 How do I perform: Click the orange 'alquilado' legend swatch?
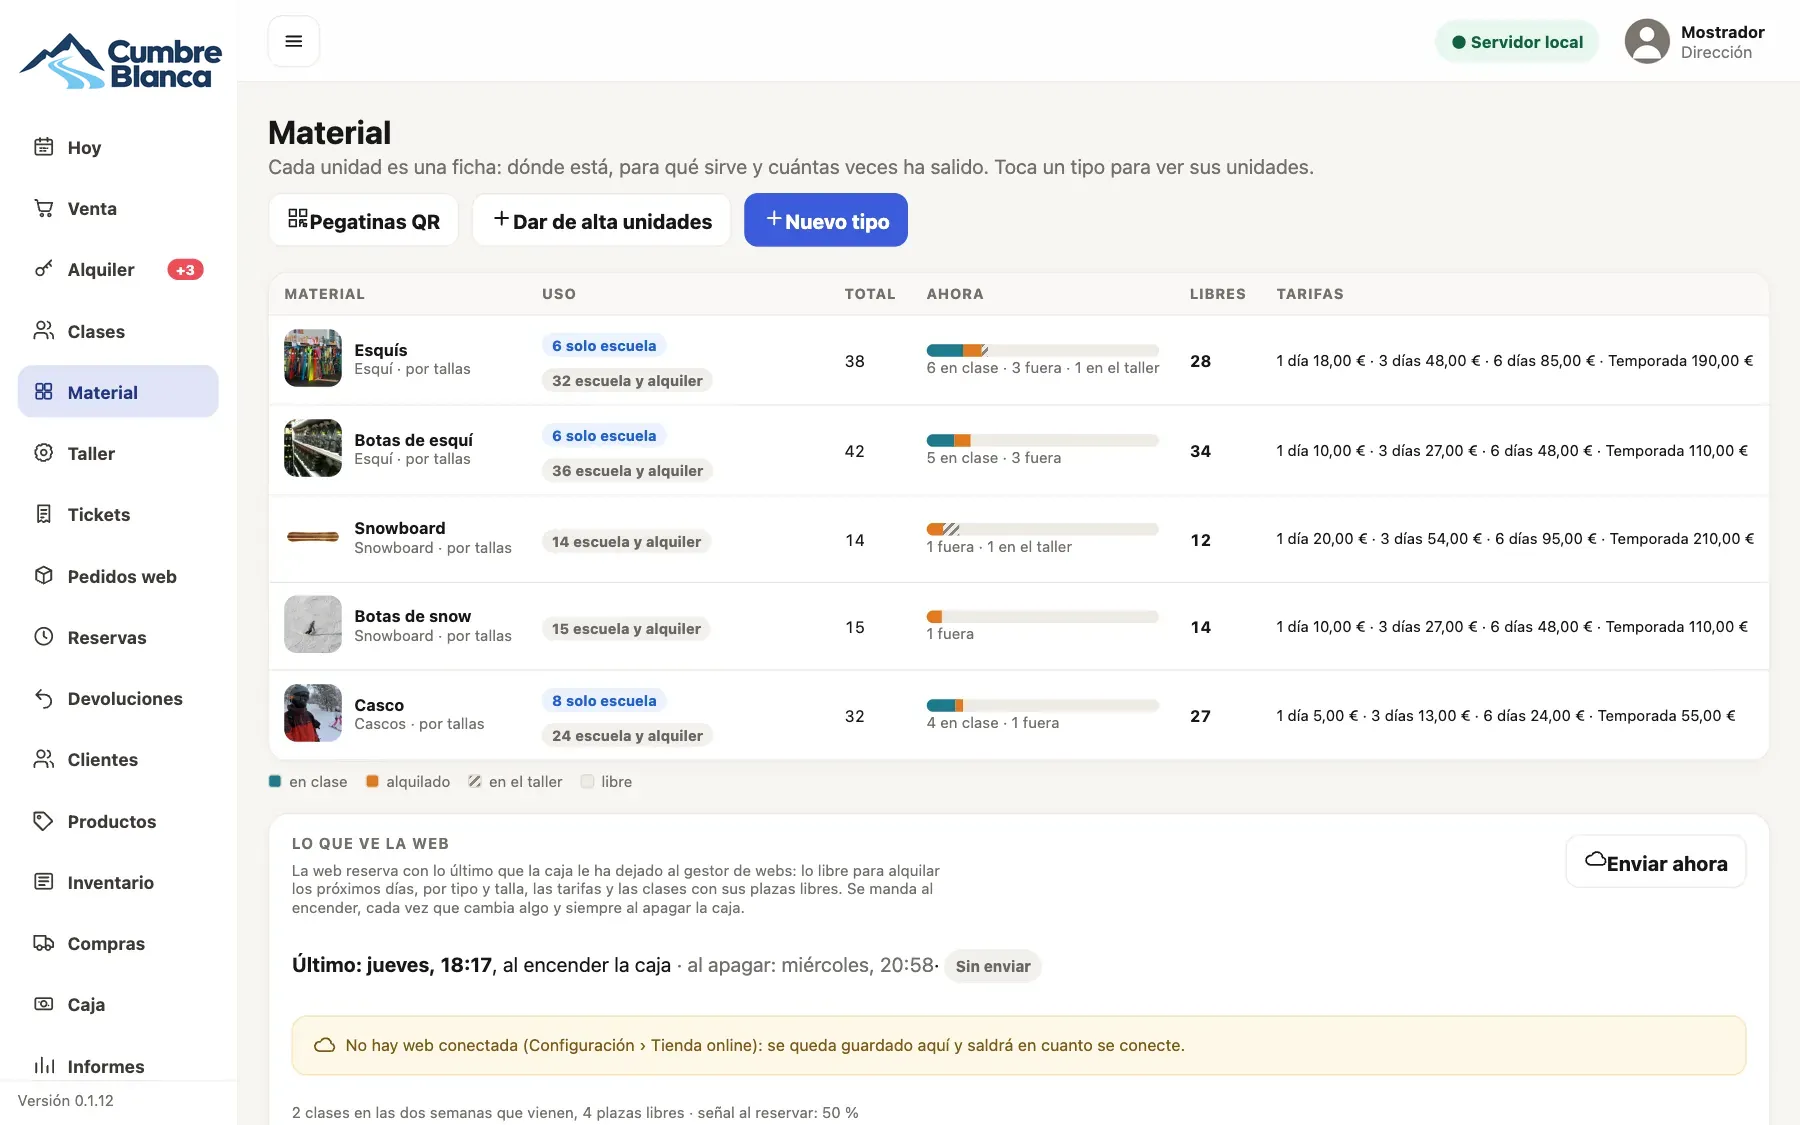click(x=372, y=781)
